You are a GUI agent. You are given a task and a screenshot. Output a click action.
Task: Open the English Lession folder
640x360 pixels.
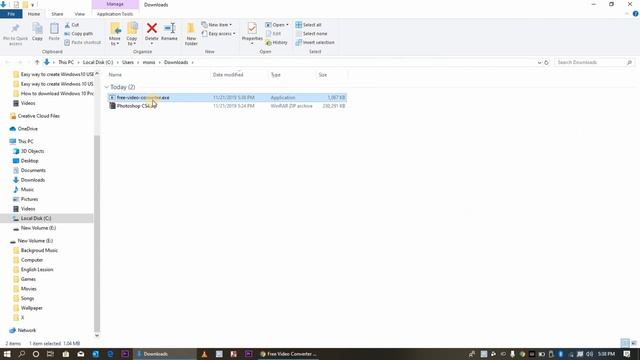click(x=37, y=269)
